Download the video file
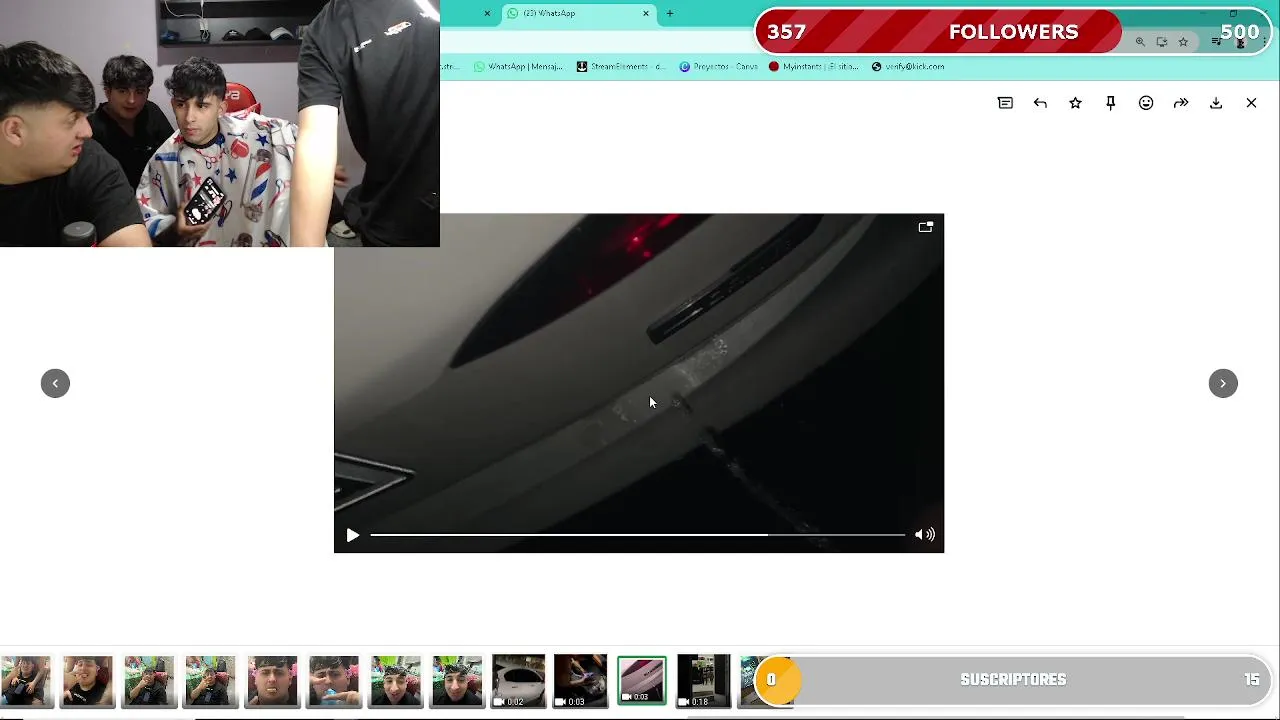This screenshot has width=1280, height=720. pos(1216,103)
